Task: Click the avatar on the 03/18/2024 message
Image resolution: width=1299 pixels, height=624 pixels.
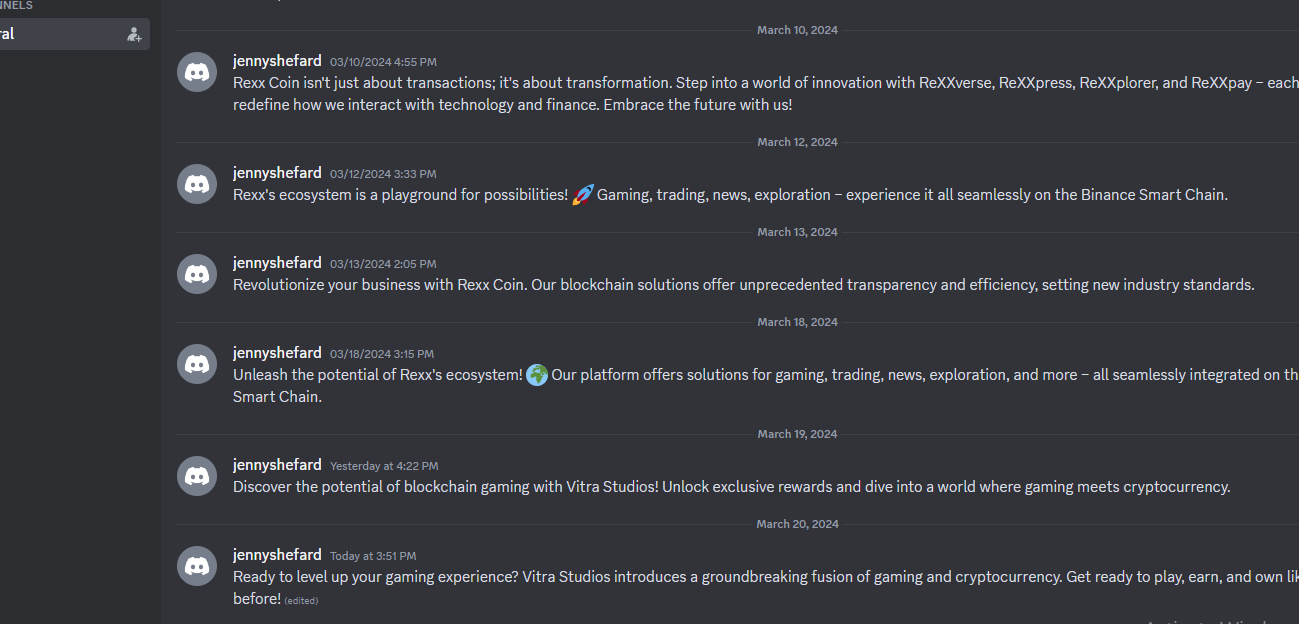Action: tap(197, 364)
